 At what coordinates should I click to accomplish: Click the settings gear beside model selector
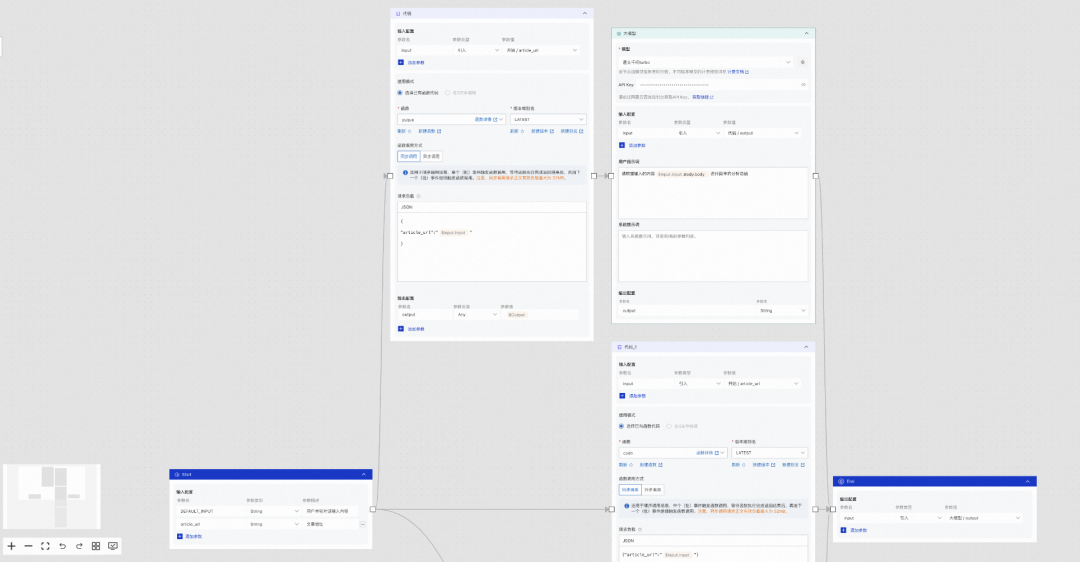point(803,62)
